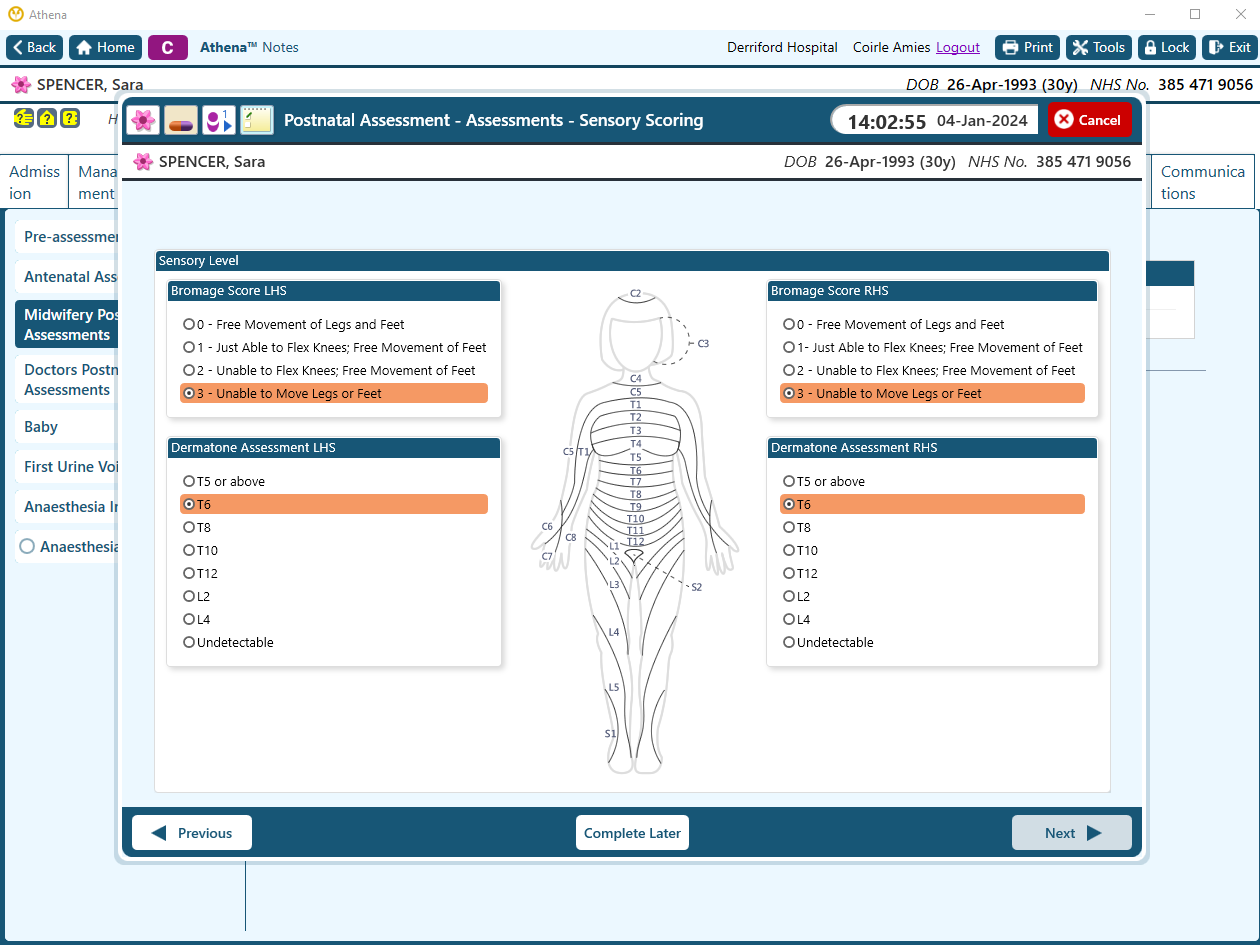Image resolution: width=1260 pixels, height=945 pixels.
Task: Select Bromage RHS 1- Just Able to Flex Knees
Action: point(932,347)
